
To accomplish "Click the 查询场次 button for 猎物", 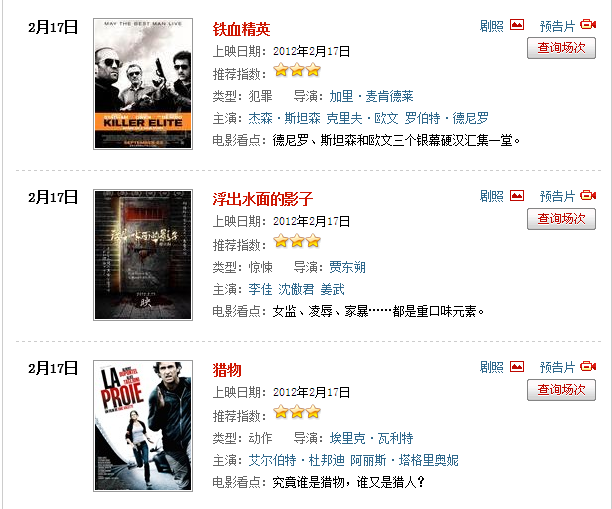I will [561, 390].
